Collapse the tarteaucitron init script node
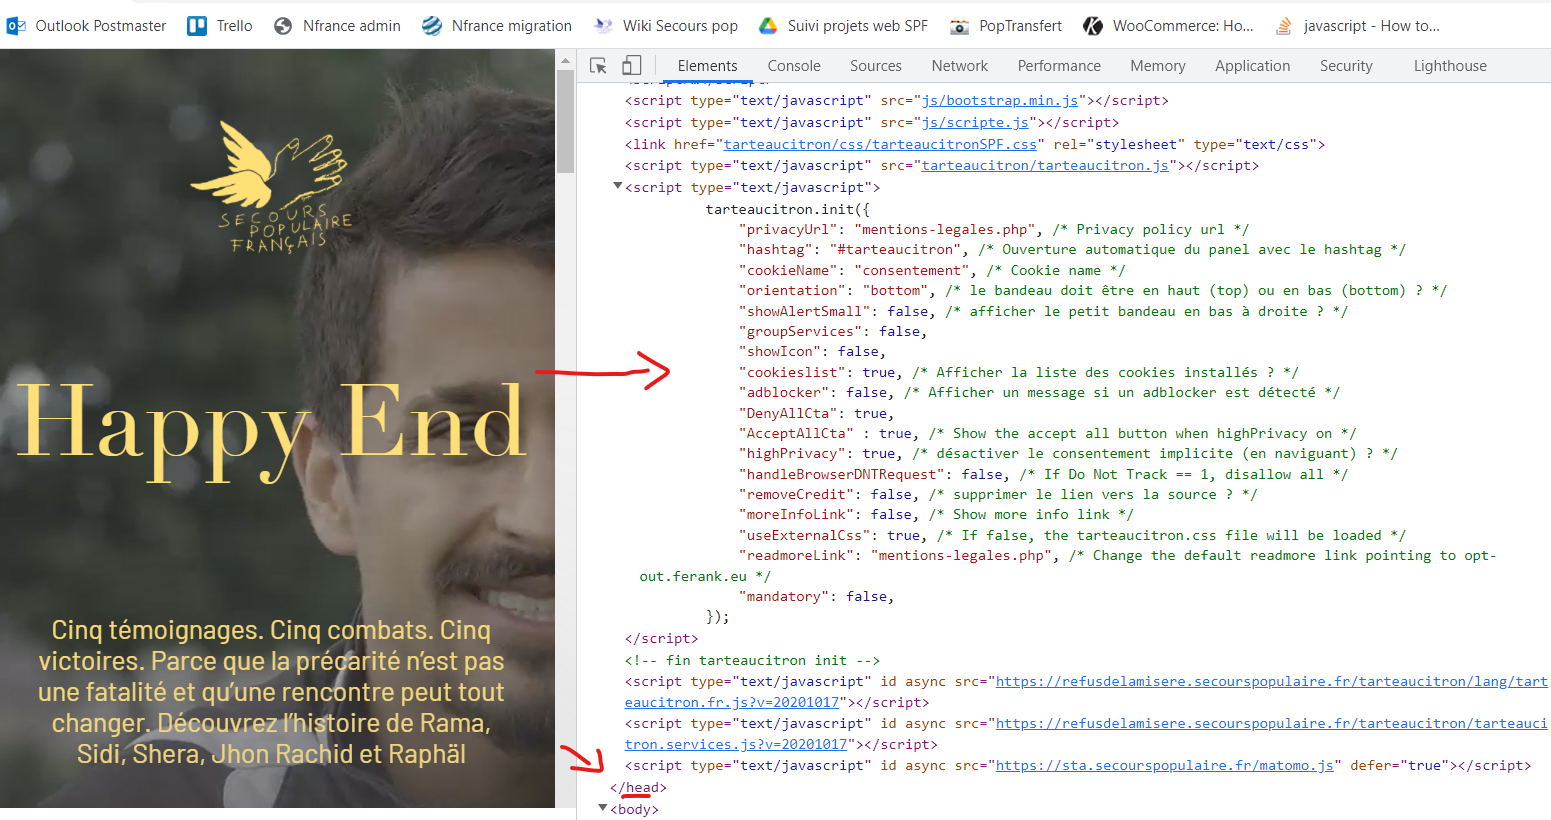The height and width of the screenshot is (820, 1551). coord(617,187)
